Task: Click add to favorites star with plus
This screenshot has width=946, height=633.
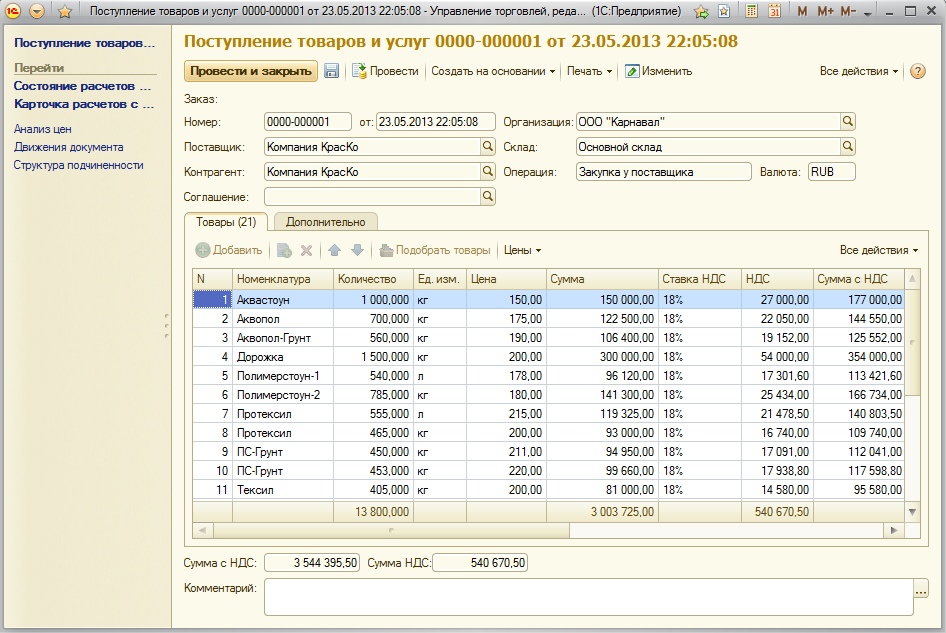Action: point(701,11)
